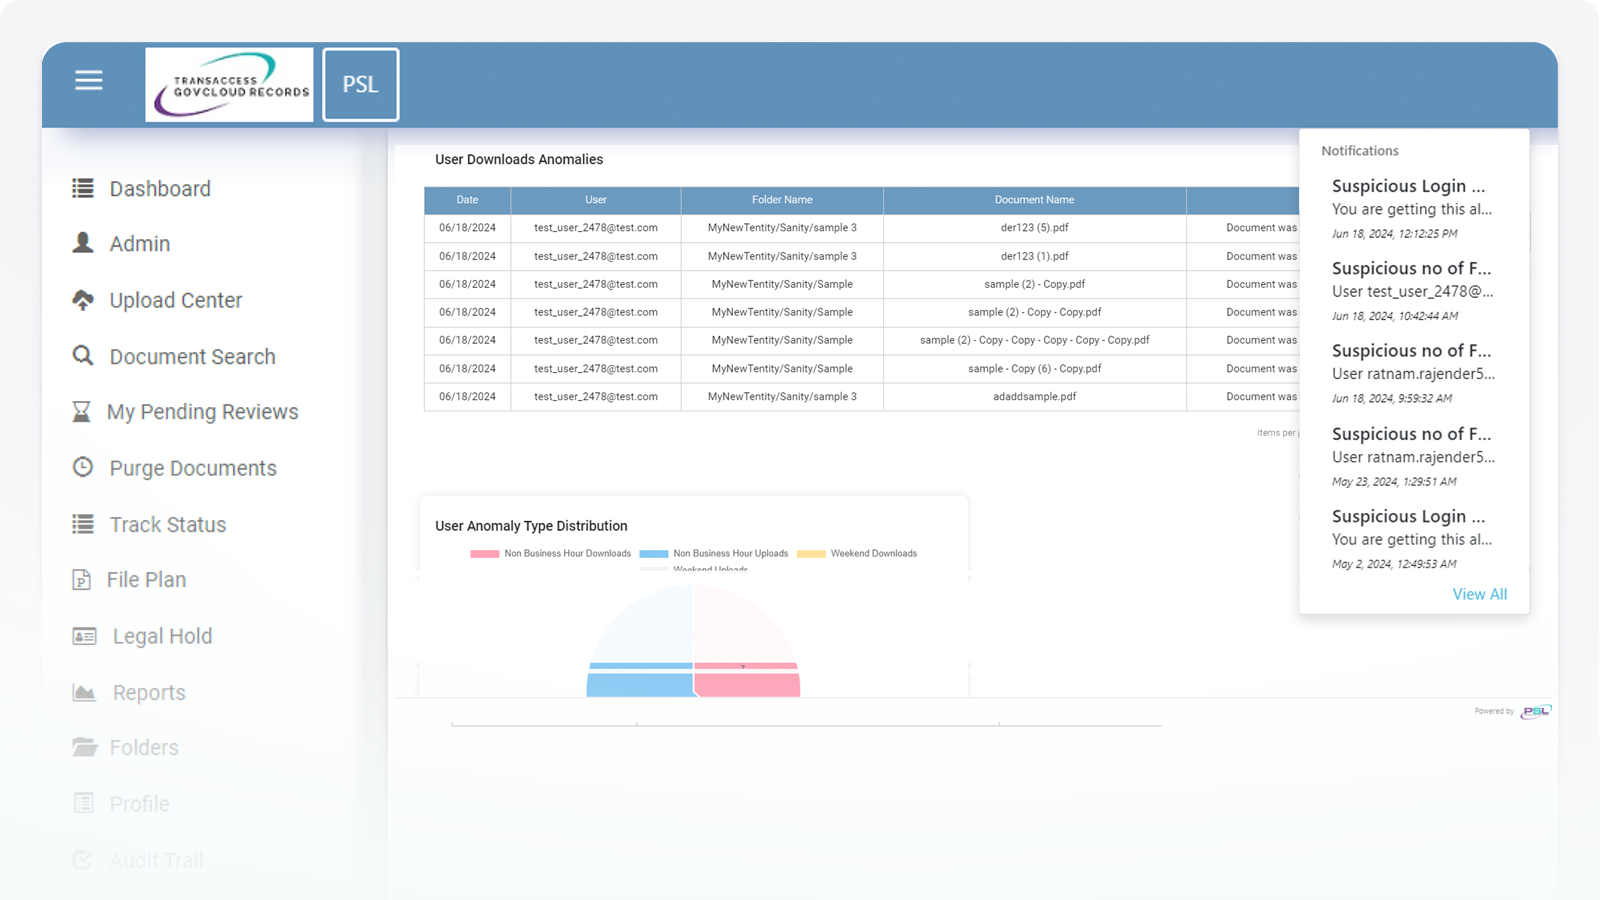The image size is (1600, 900).
Task: Click the Powered by PSL logo
Action: click(x=1536, y=712)
